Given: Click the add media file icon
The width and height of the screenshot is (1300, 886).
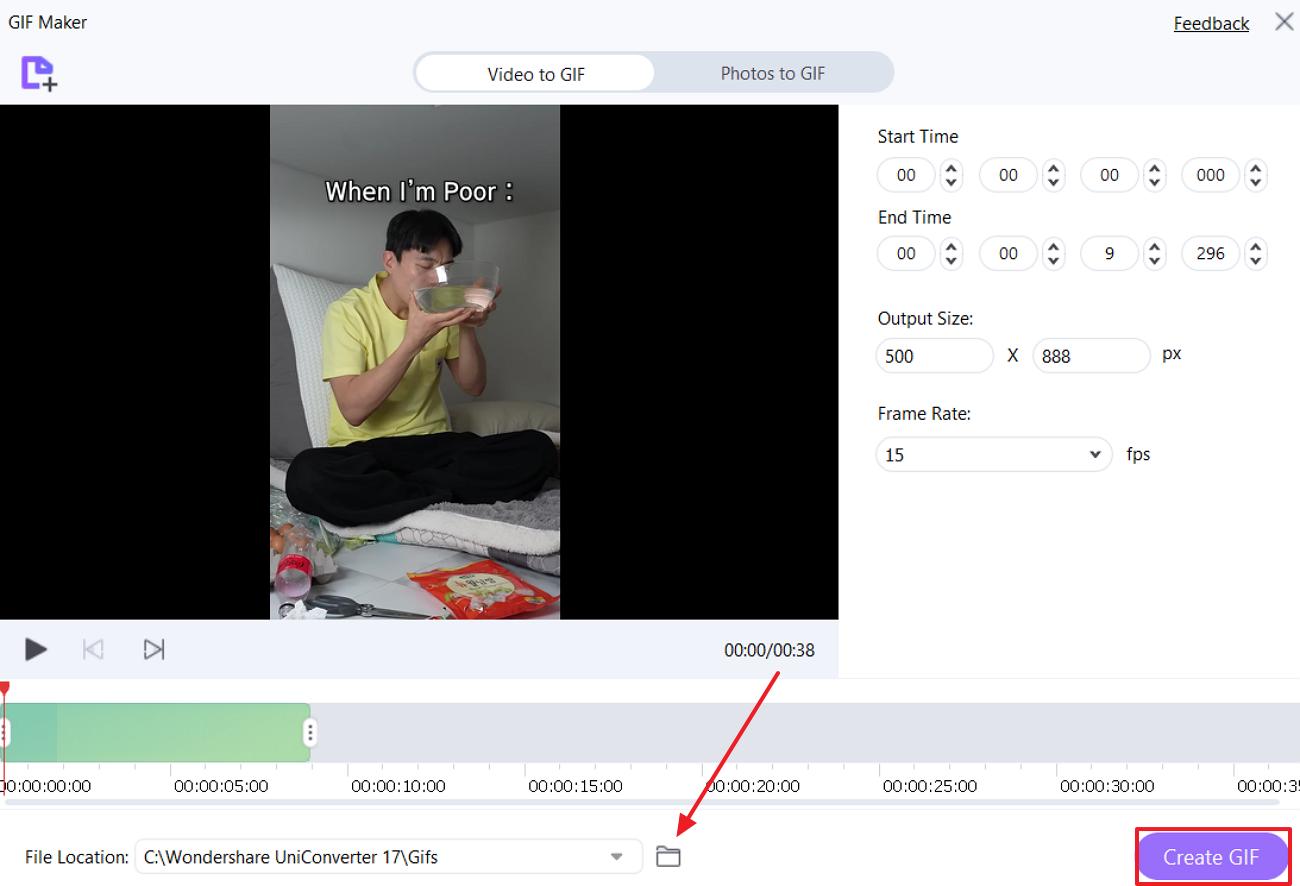Looking at the screenshot, I should [x=40, y=73].
